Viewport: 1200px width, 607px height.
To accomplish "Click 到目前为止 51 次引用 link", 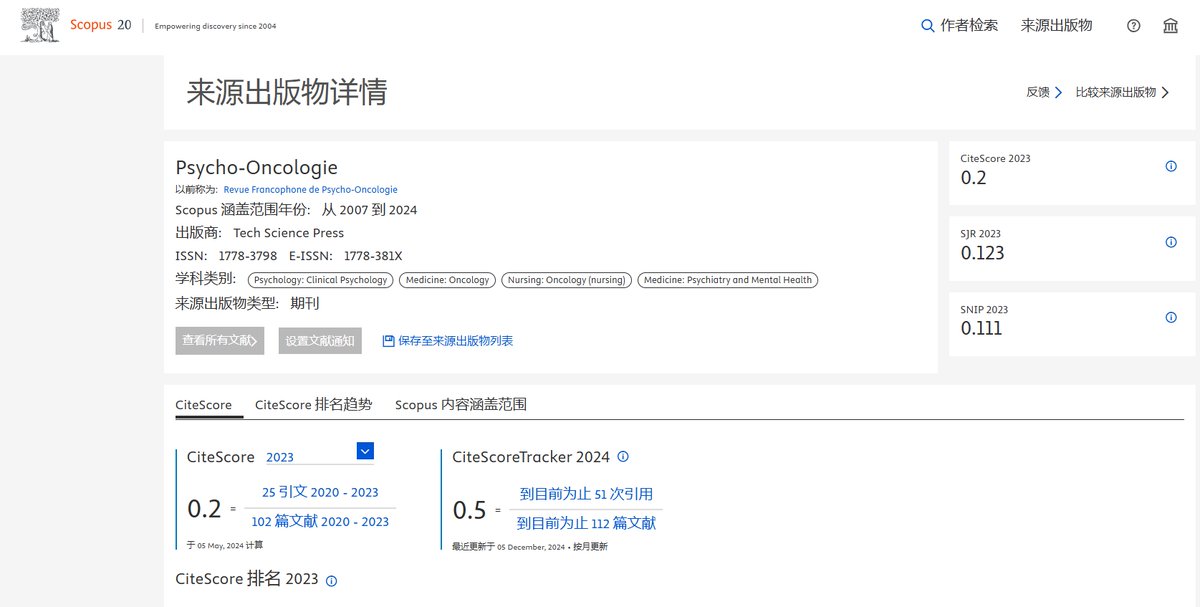I will click(x=586, y=494).
